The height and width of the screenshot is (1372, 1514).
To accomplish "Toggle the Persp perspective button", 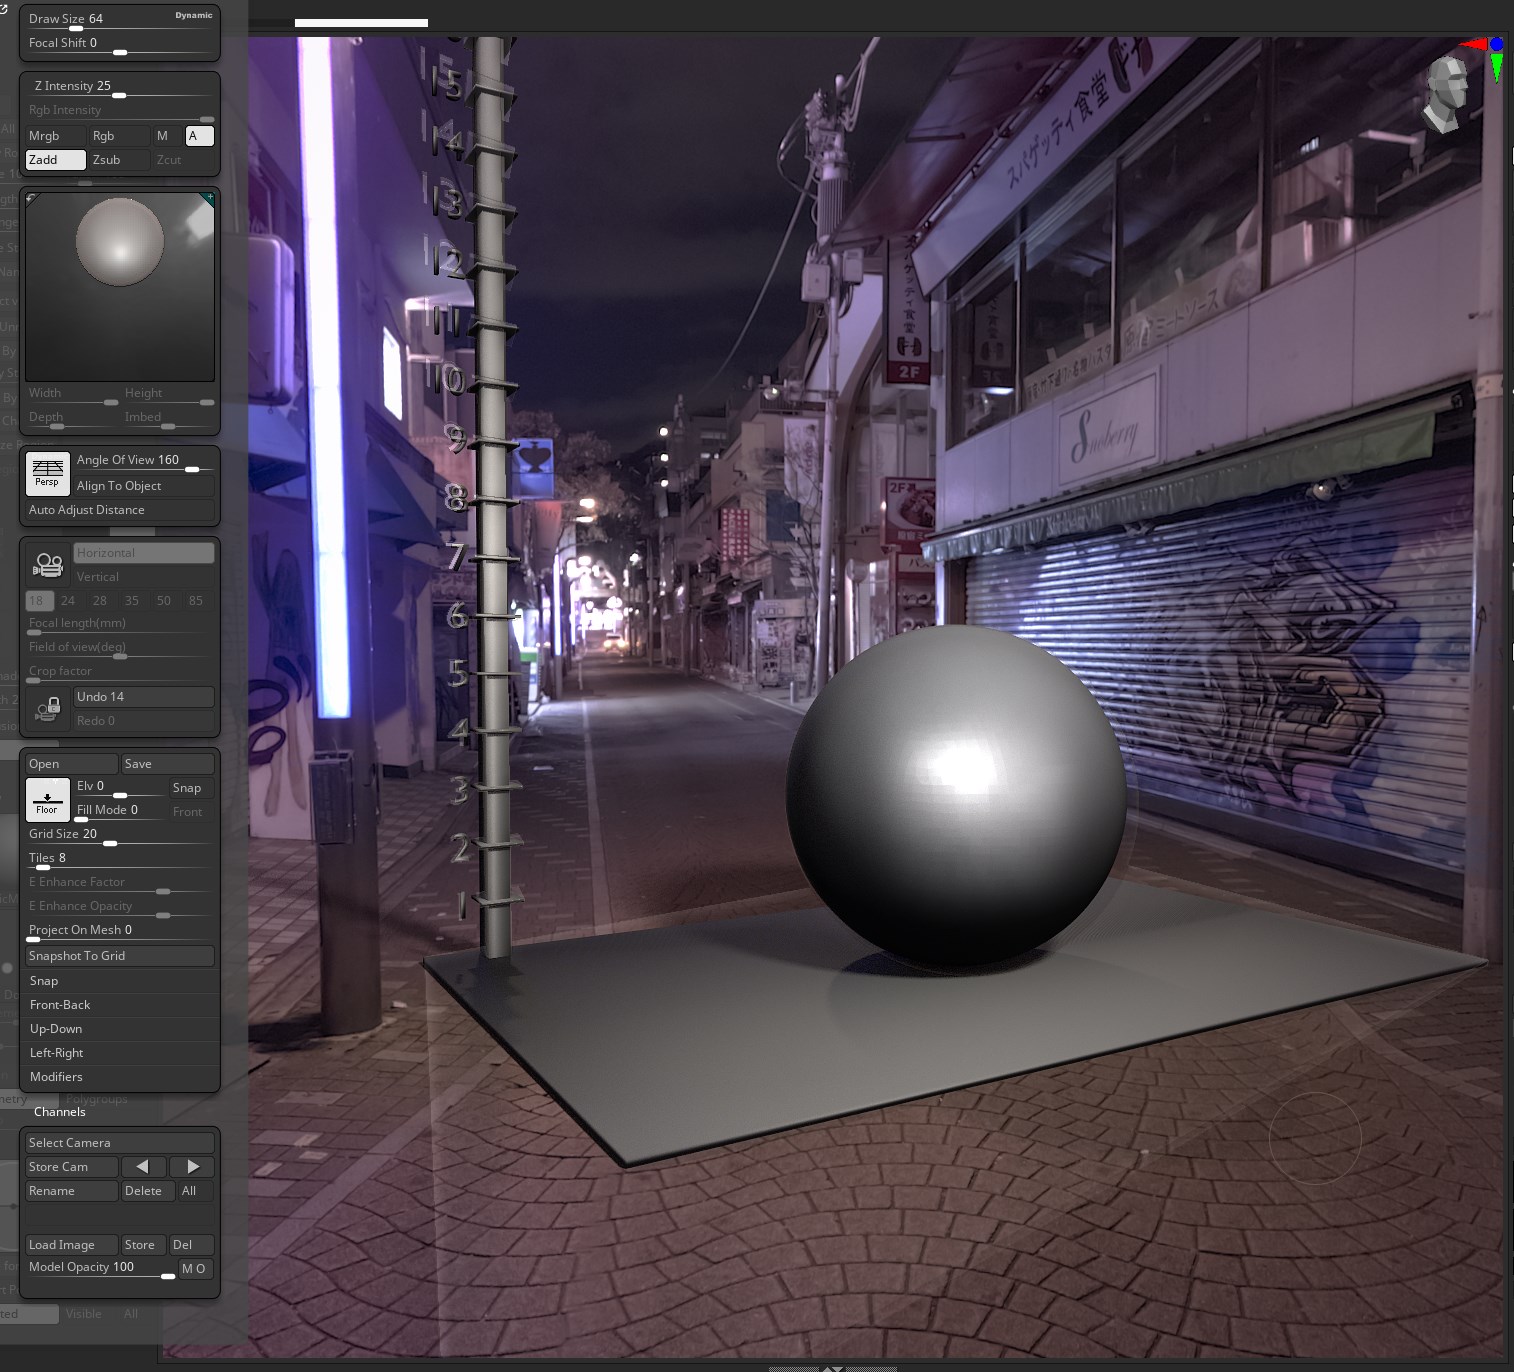I will click(x=47, y=473).
